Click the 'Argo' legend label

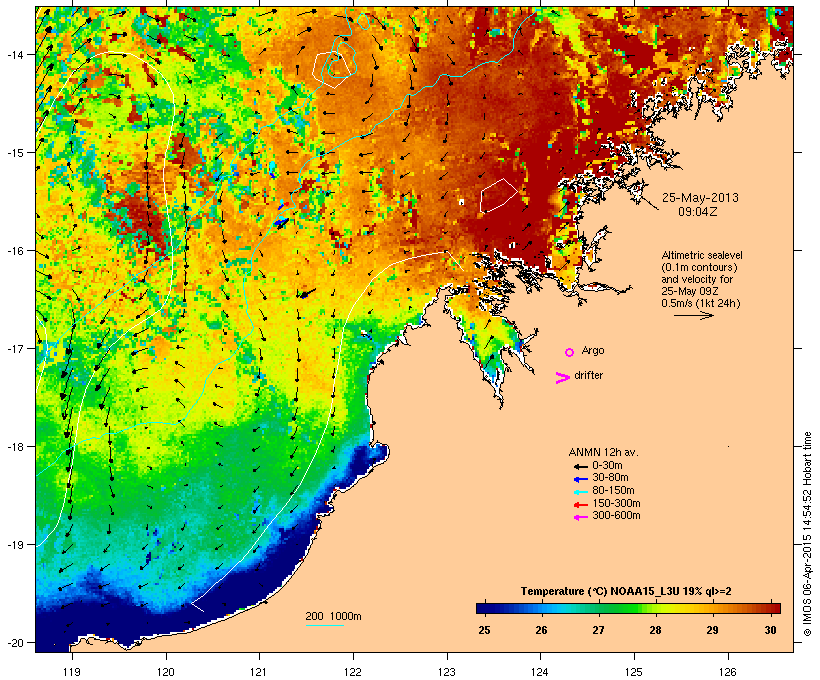(x=593, y=350)
